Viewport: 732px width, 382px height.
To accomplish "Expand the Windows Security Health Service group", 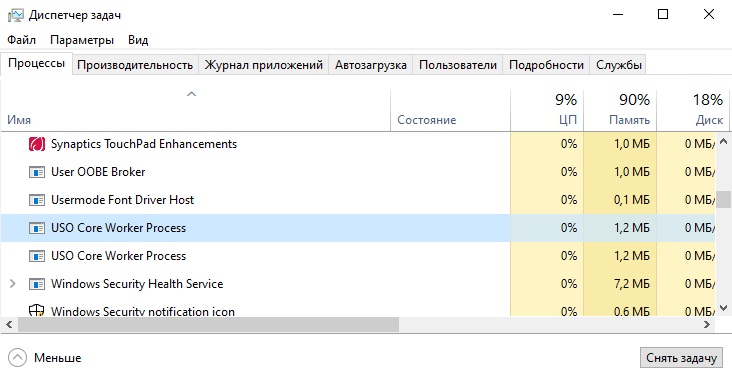I will point(13,283).
